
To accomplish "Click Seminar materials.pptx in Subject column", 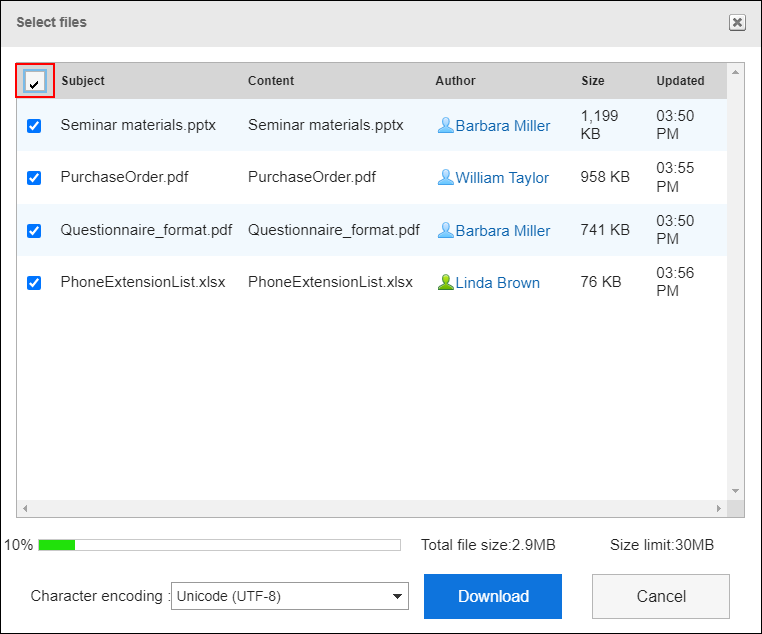I will click(x=138, y=125).
